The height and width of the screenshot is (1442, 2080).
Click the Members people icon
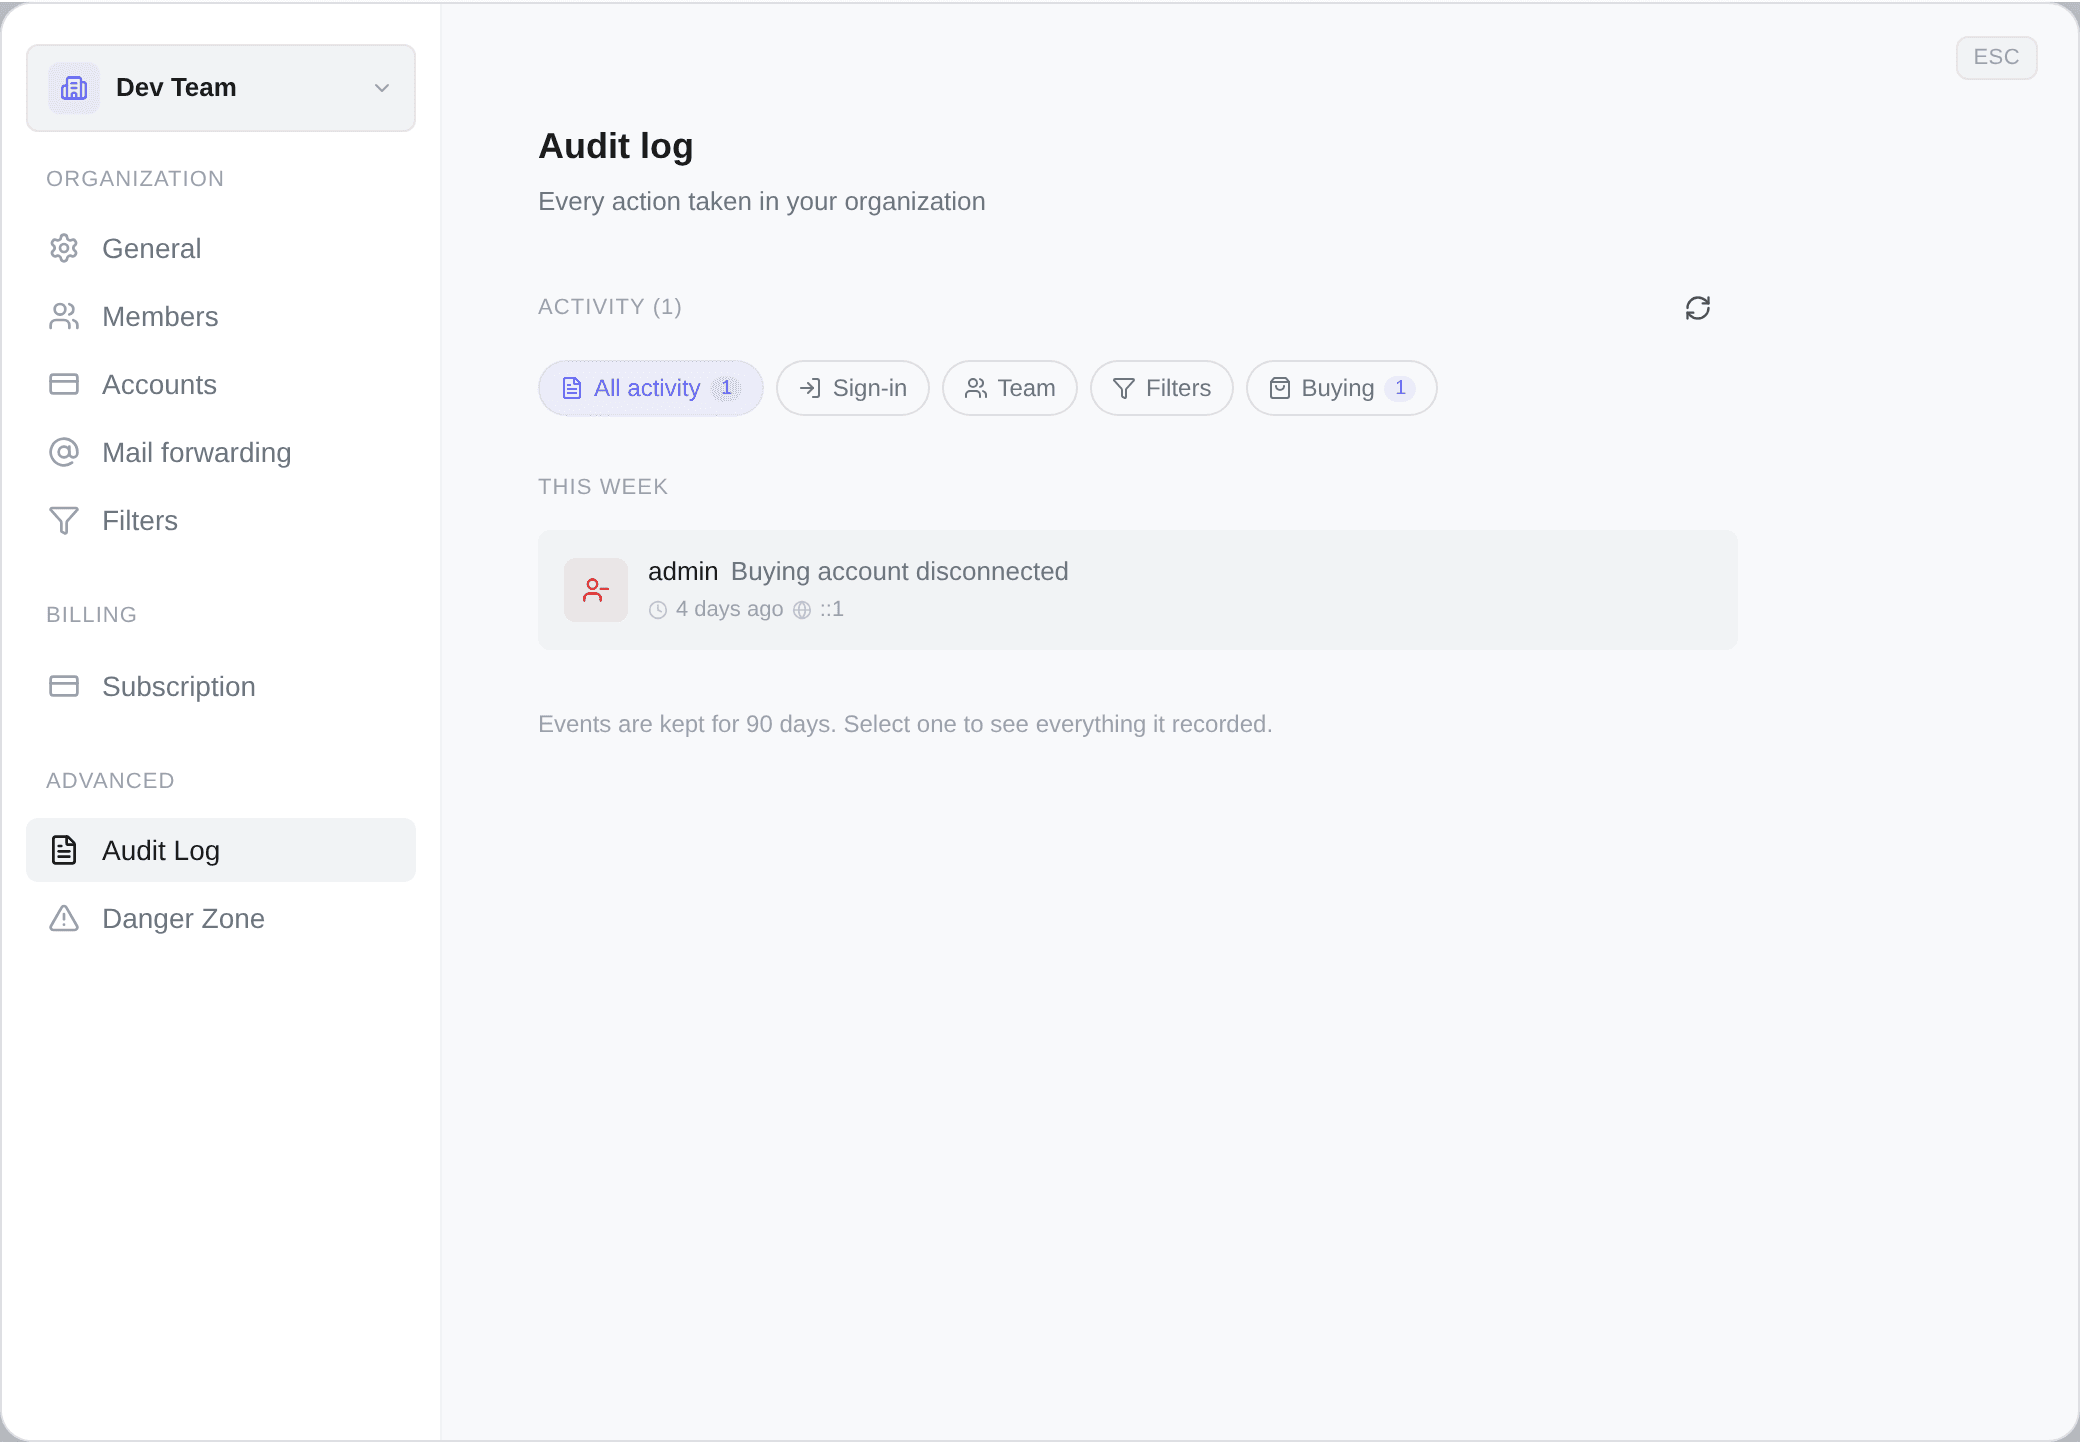coord(64,316)
